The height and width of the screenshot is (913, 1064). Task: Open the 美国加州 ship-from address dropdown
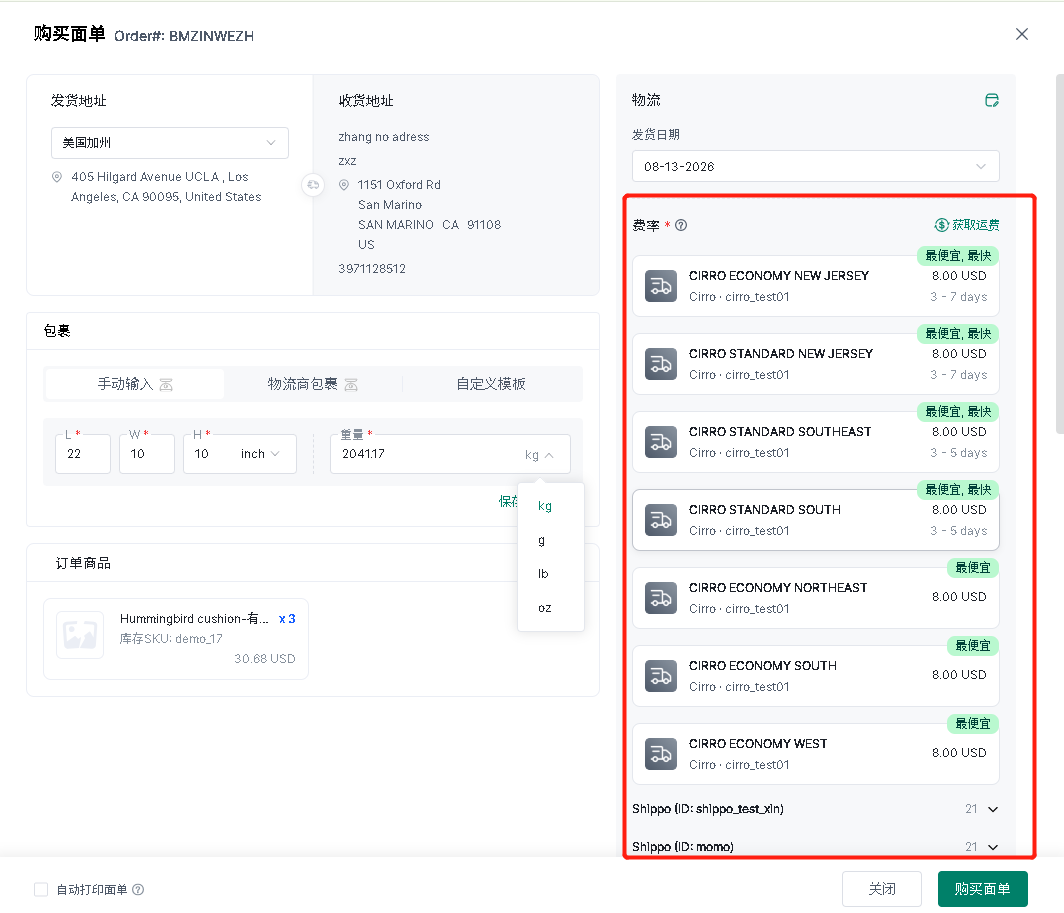point(170,143)
